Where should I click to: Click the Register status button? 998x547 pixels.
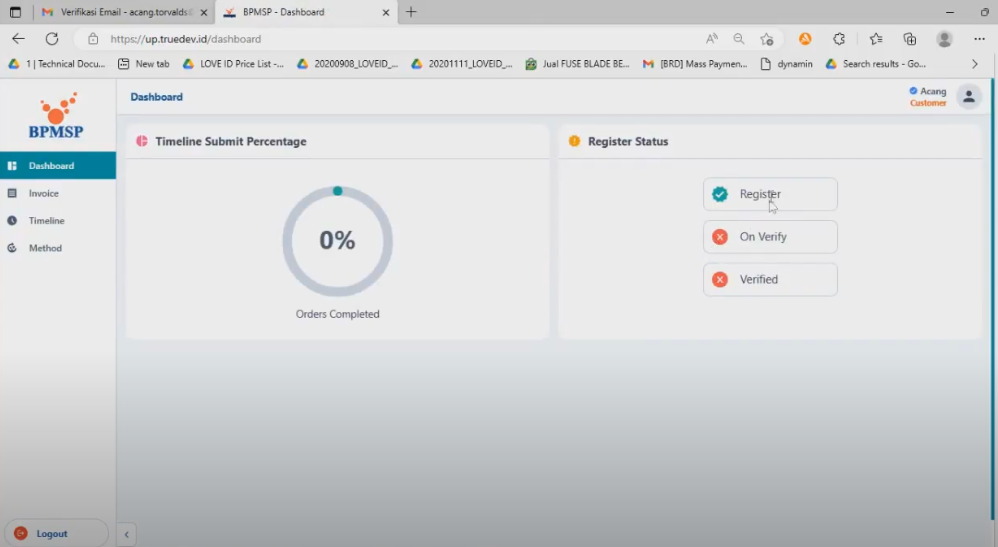769,195
